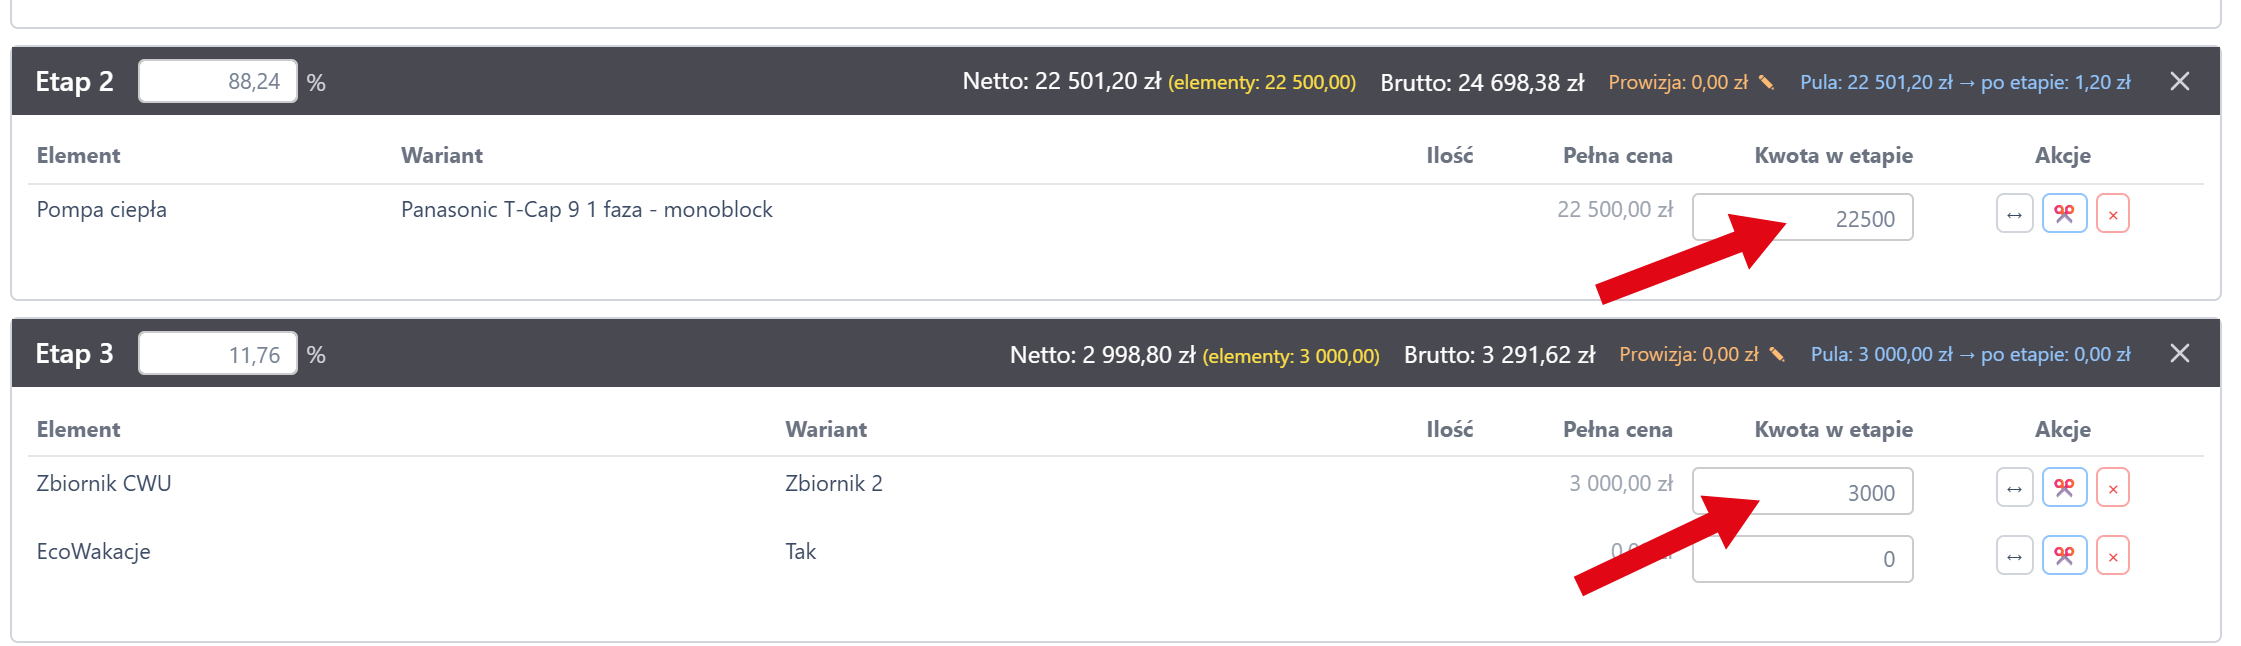Click the double-arrow icon for EcoWakacje
This screenshot has height=646, width=2241.
pos(2014,556)
